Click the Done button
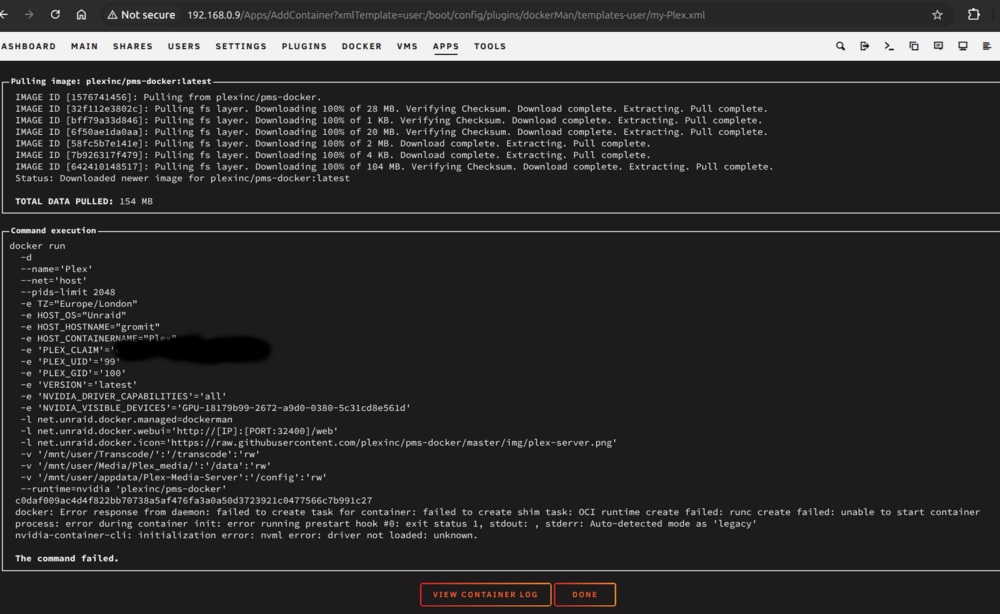 pos(585,594)
